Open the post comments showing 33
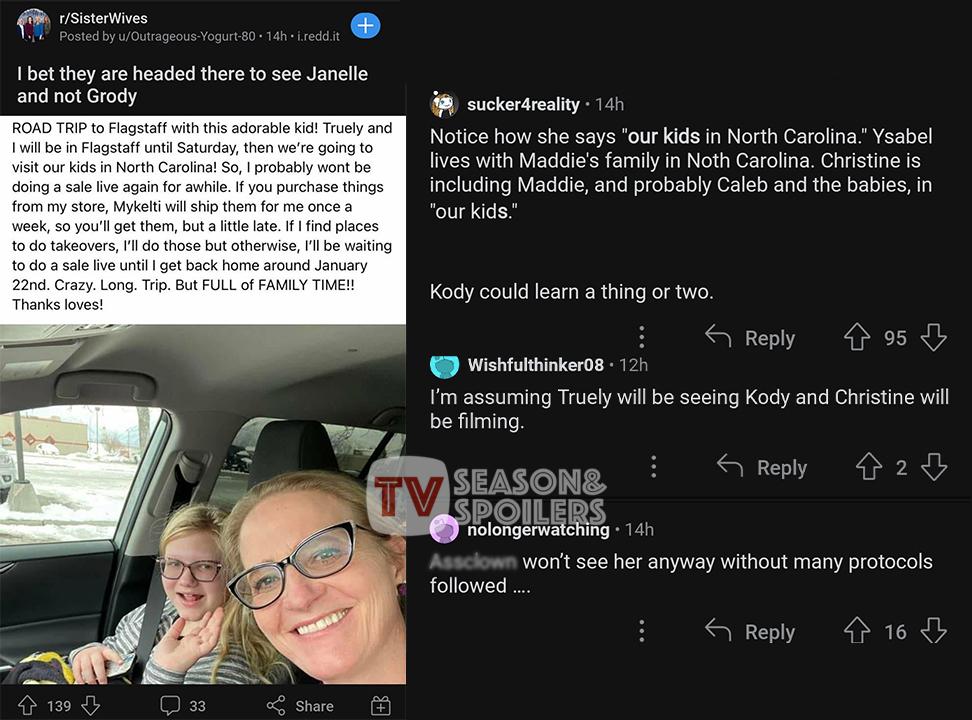 tap(183, 706)
